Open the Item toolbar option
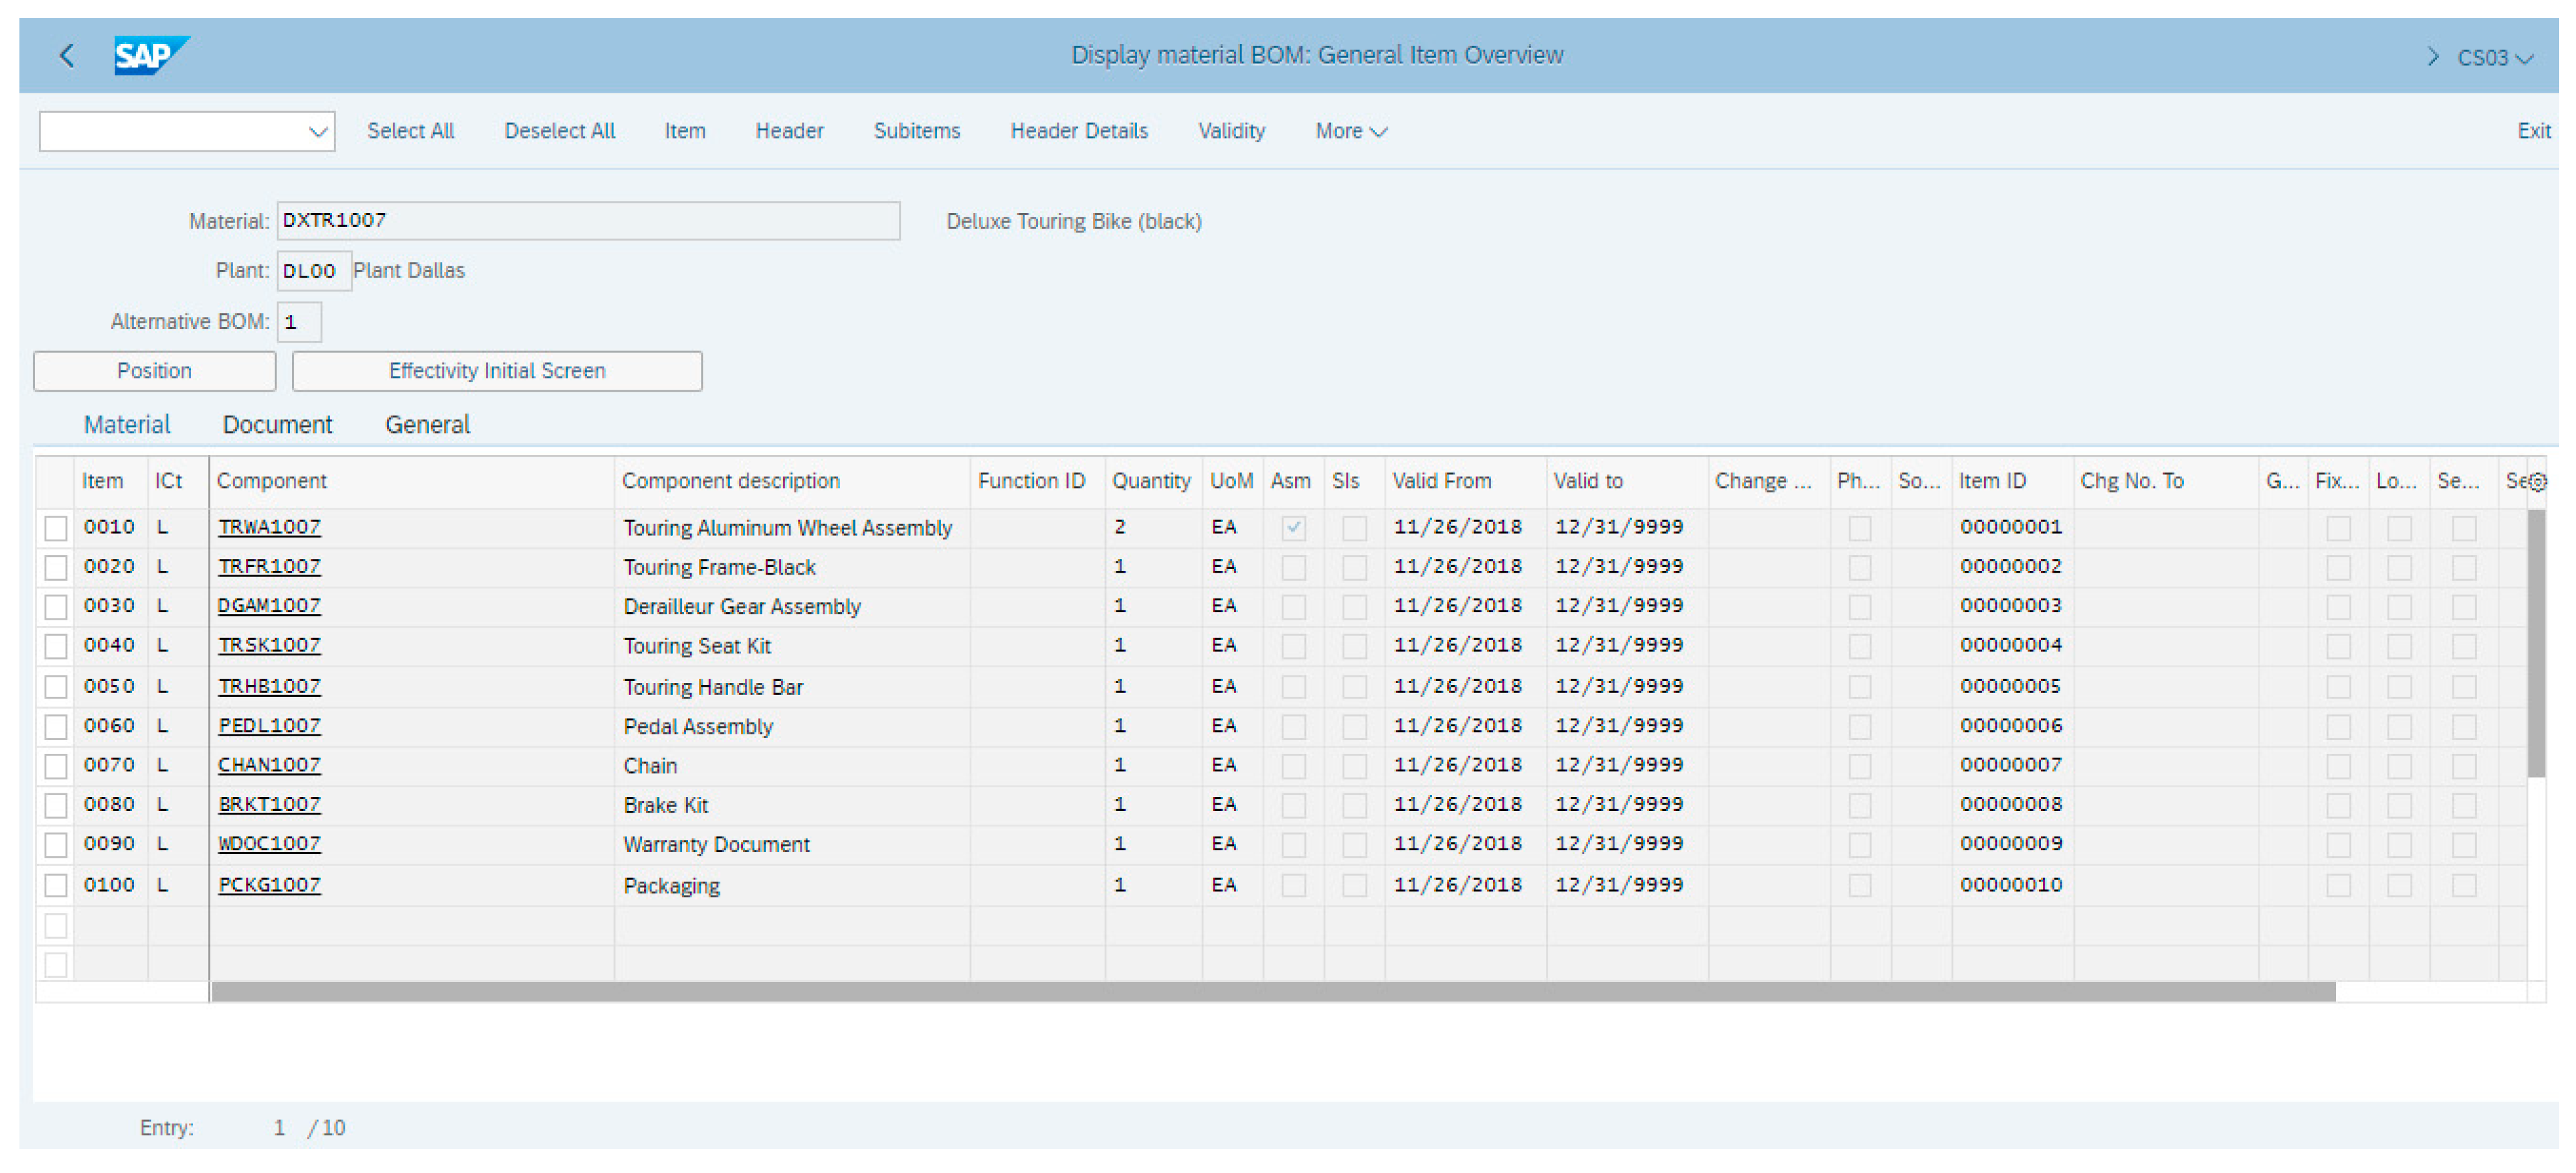Viewport: 2576px width, 1173px height. click(684, 131)
